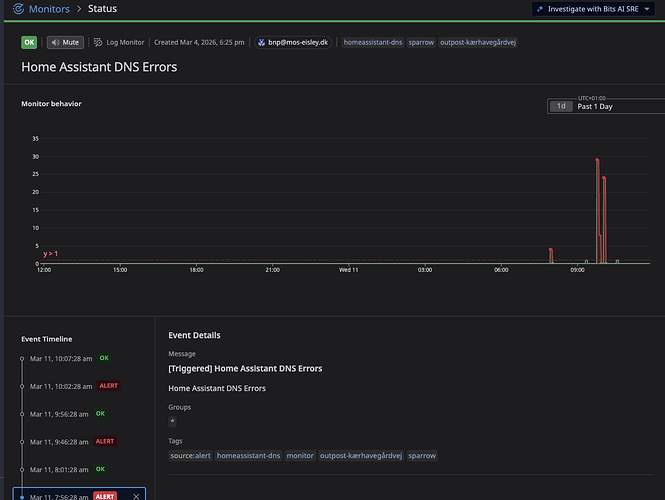Click the asterisk group chip
The image size is (665, 500).
tap(173, 421)
